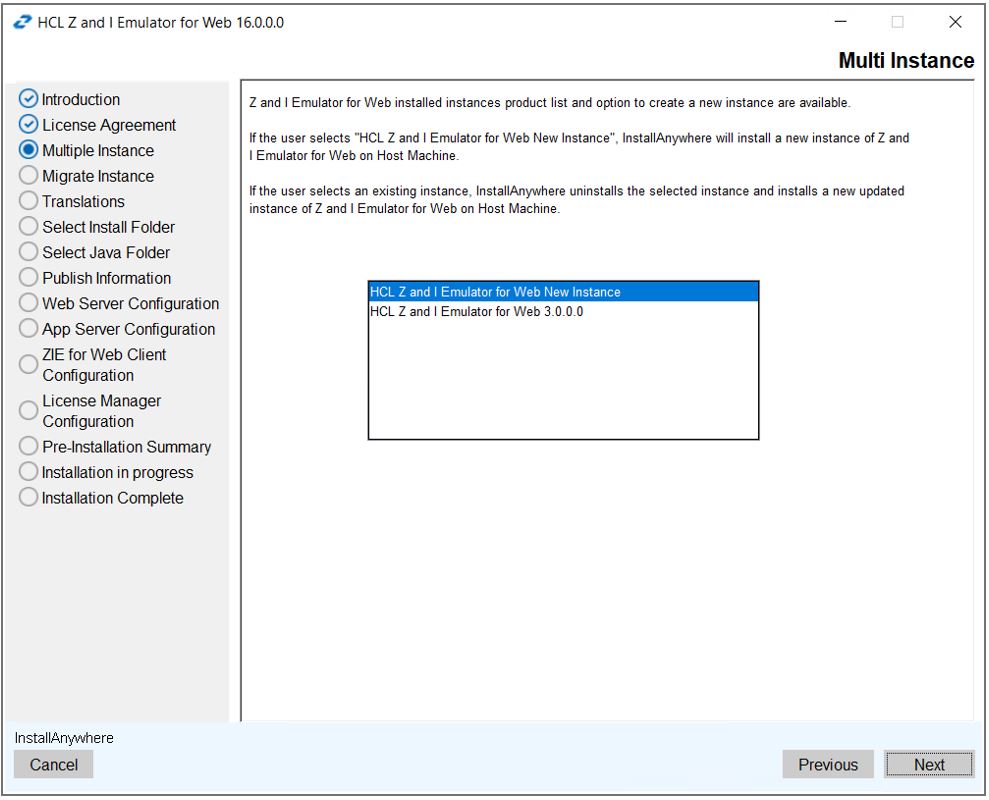Click the Translations step circle
Screen dimensions: 989x800
pos(28,201)
